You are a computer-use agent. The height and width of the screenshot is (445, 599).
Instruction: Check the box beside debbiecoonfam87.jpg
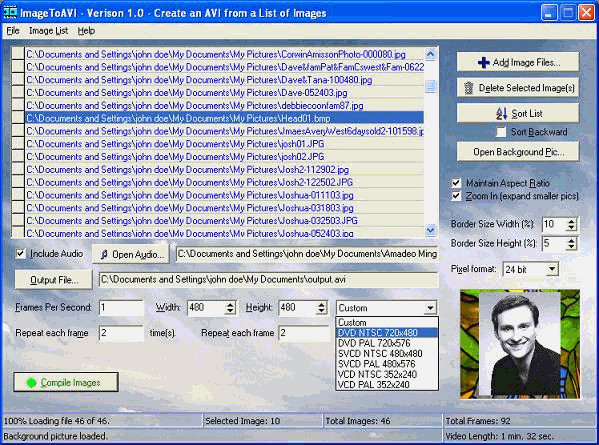[18, 105]
